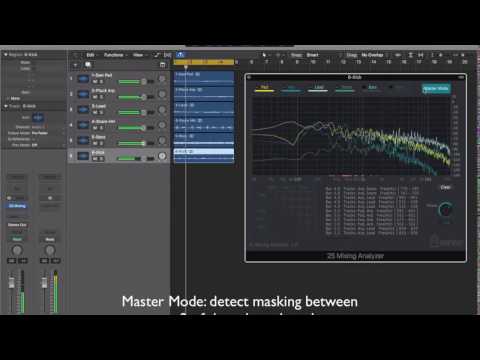Open the Drag No Overlap dropdown

tap(372, 55)
